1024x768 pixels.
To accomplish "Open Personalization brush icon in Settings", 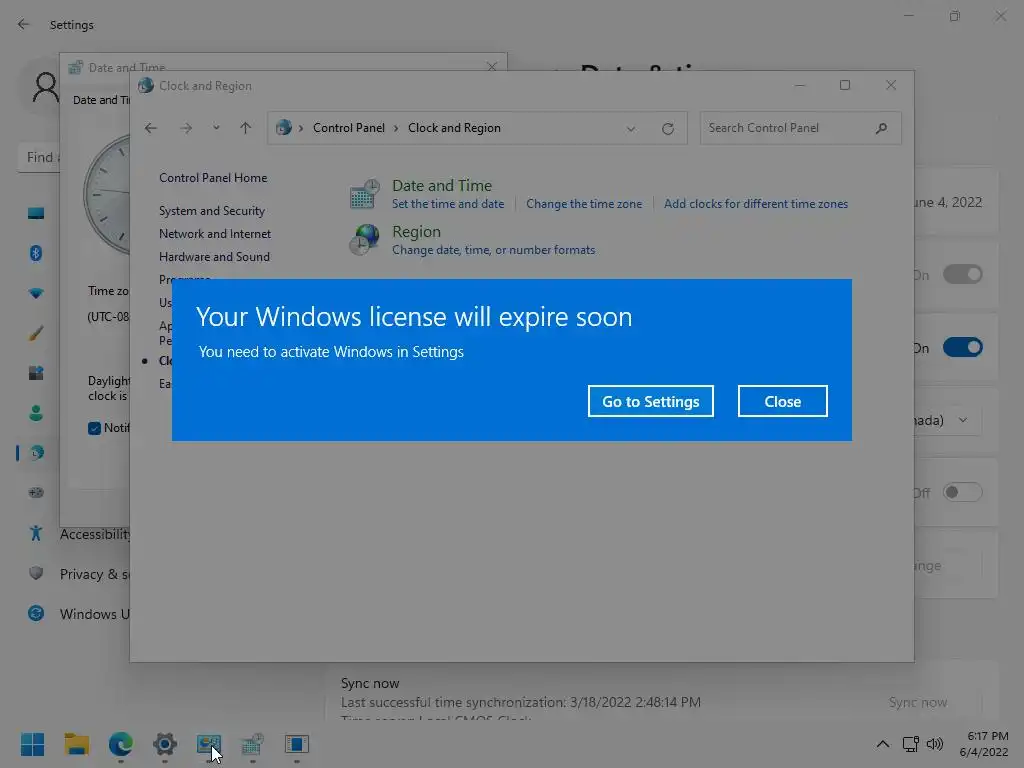I will pyautogui.click(x=36, y=333).
